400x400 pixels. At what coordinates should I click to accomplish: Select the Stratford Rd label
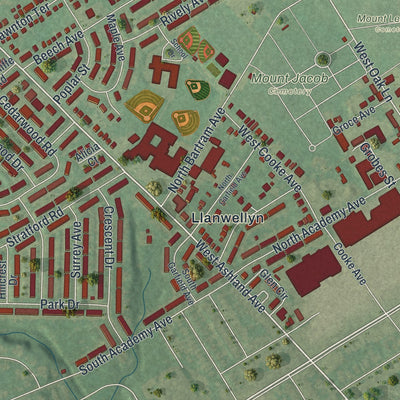coord(35,227)
